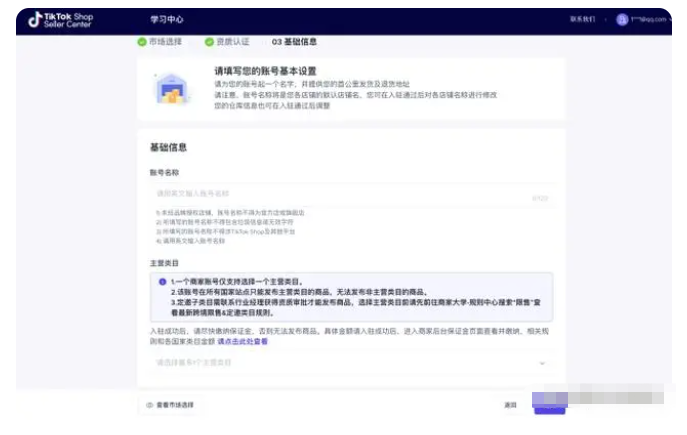The width and height of the screenshot is (687, 435).
Task: Click the green checkmark beside 市场选择
Action: pos(142,42)
